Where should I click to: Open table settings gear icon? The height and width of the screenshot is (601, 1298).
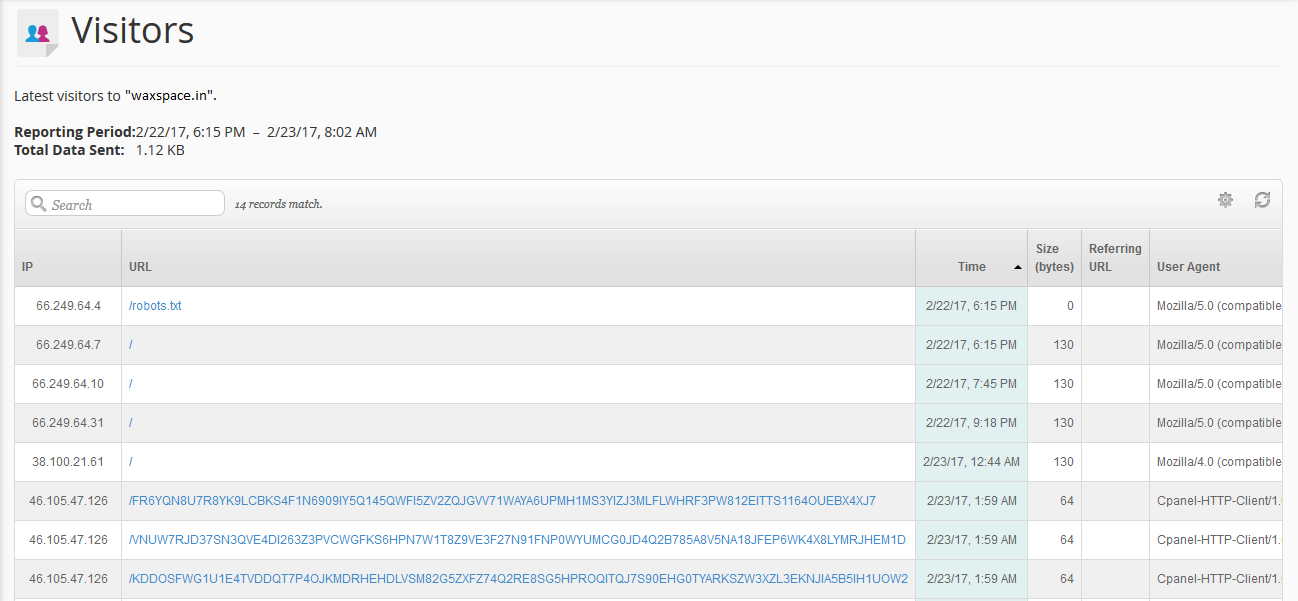point(1225,200)
